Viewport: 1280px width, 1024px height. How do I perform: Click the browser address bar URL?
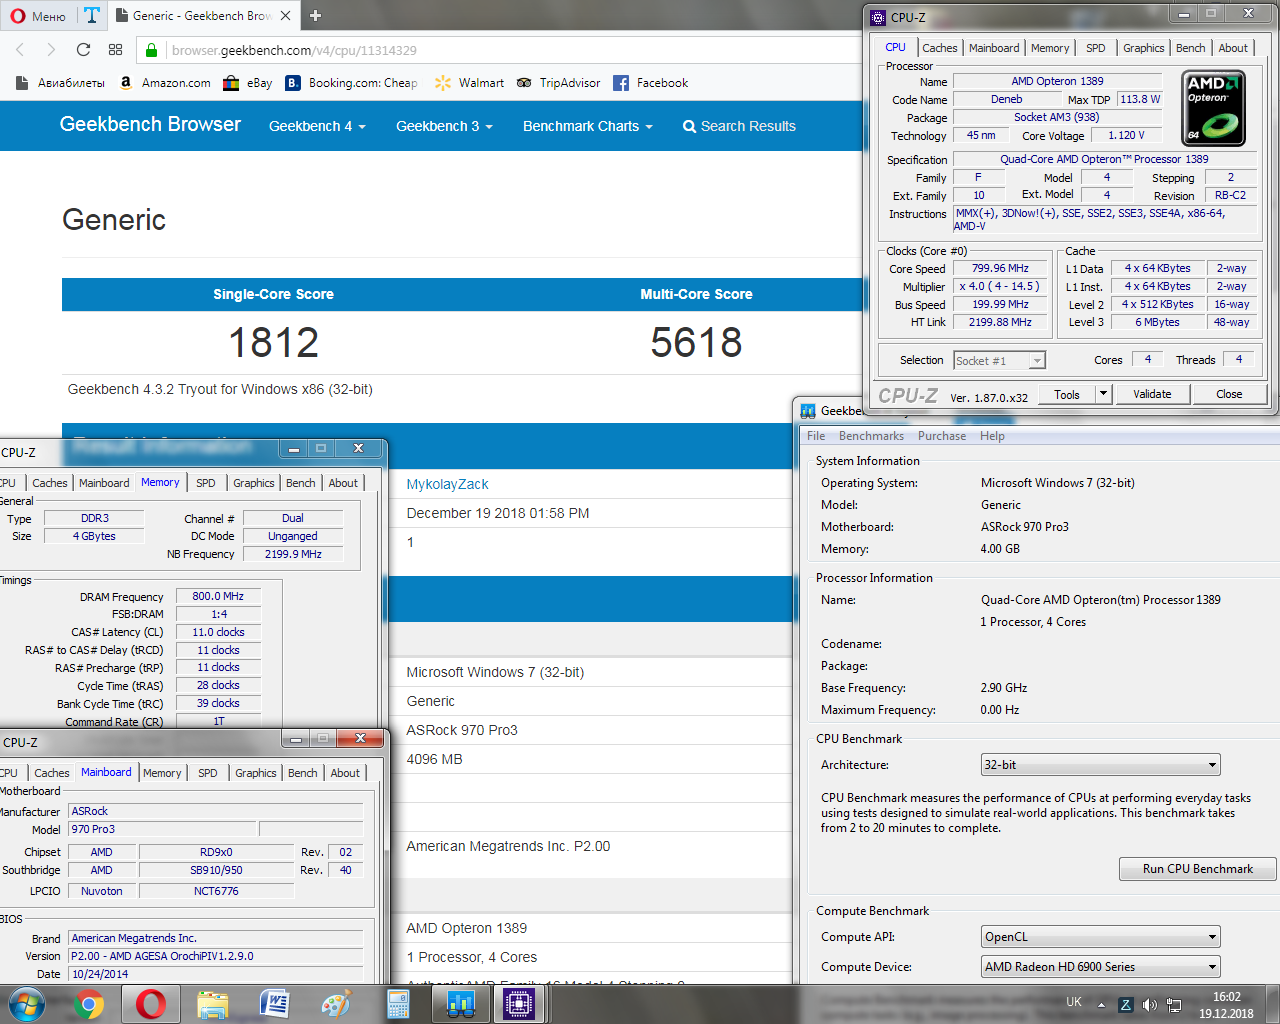point(294,50)
